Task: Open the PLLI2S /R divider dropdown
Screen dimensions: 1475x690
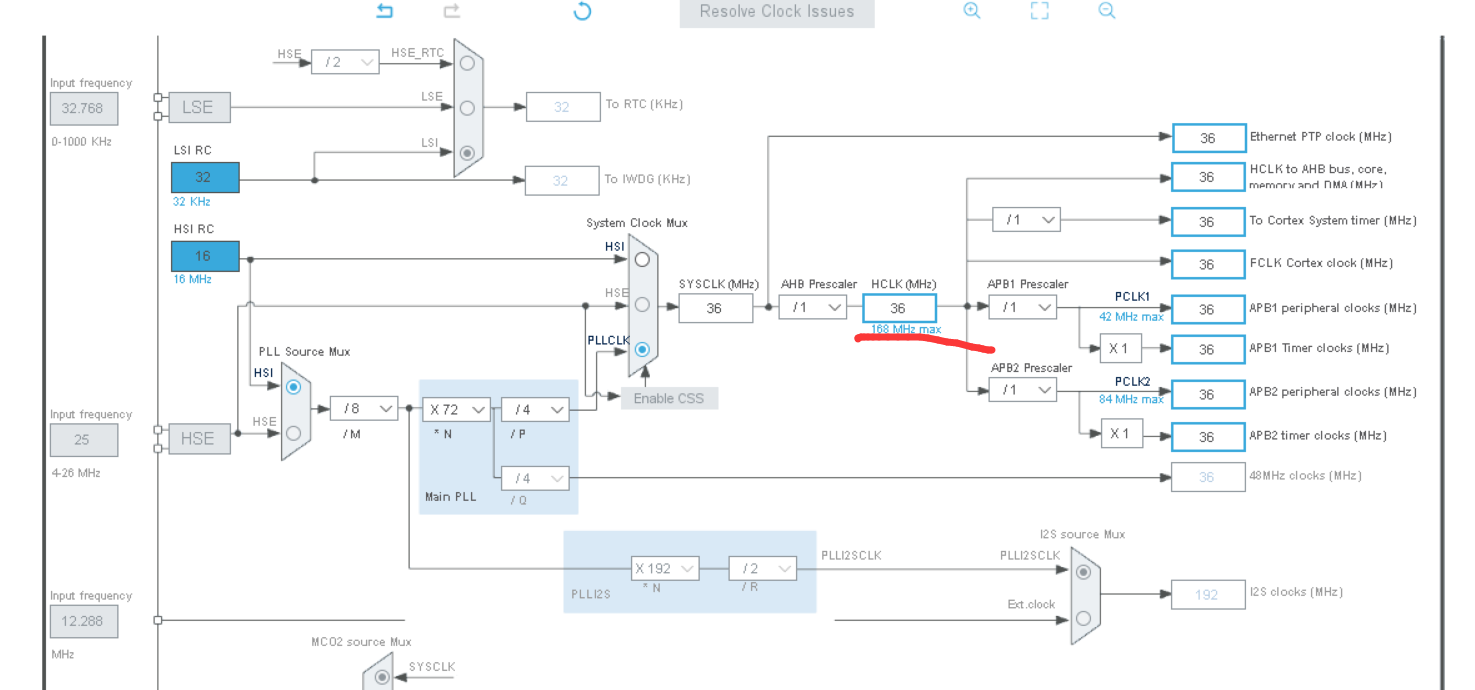Action: tap(763, 568)
